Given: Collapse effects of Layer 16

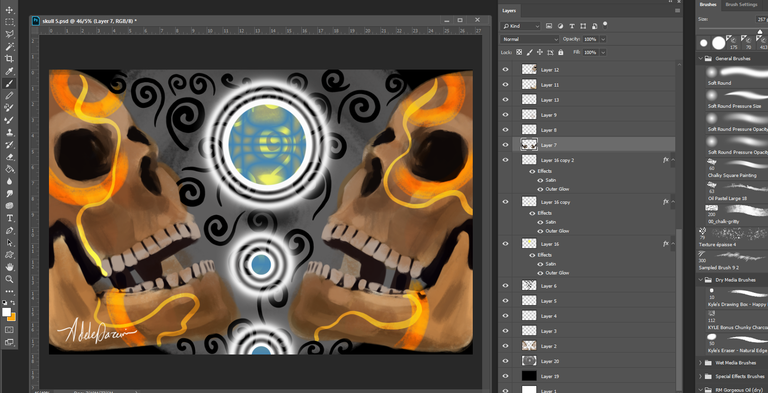Looking at the screenshot, I should [673, 244].
